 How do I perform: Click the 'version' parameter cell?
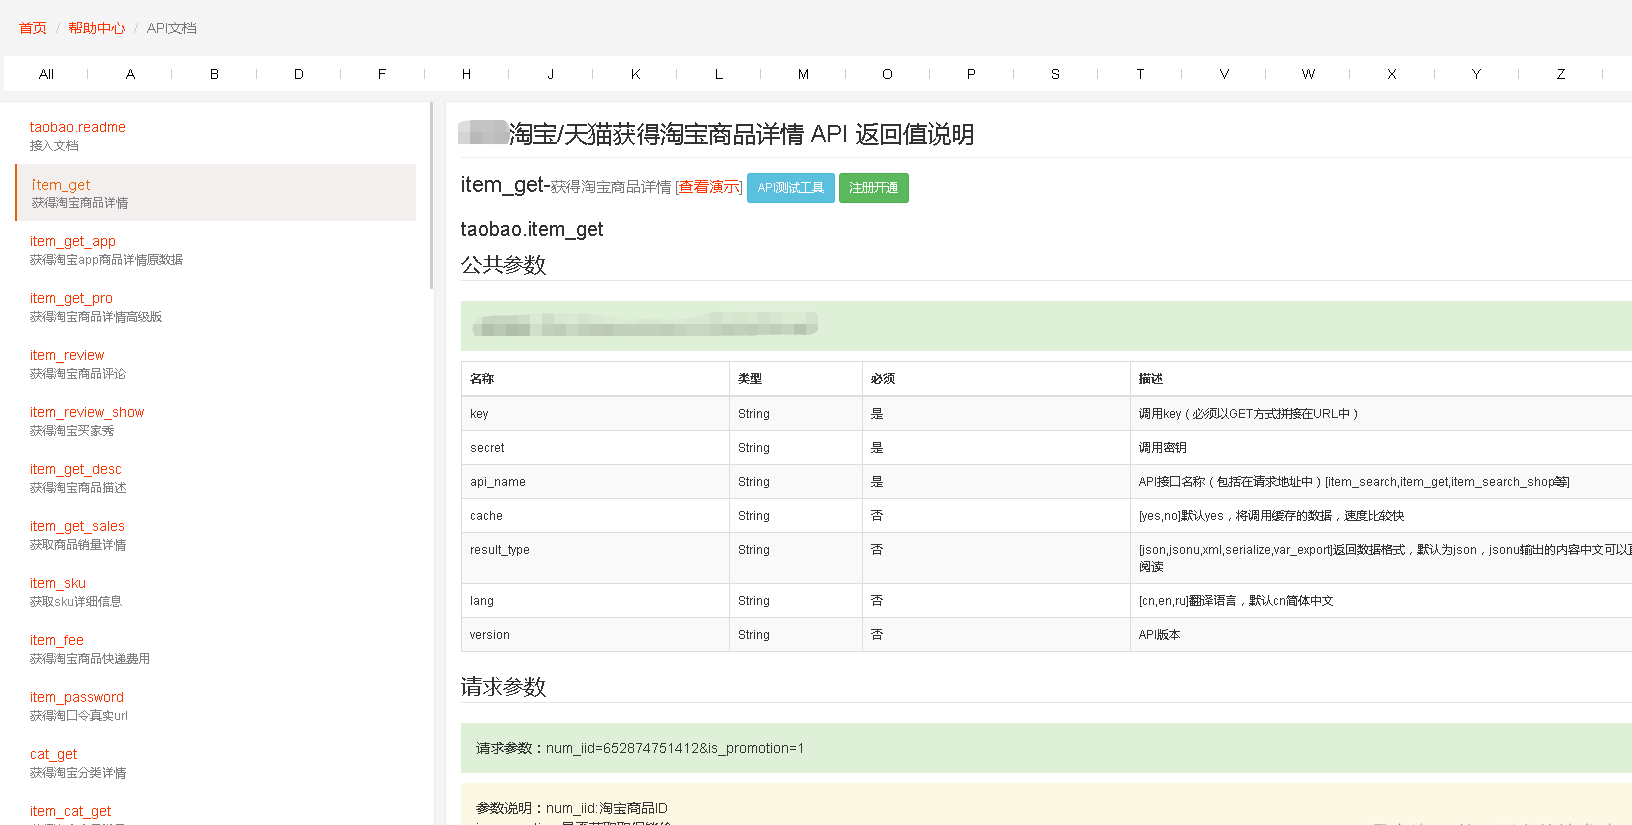(595, 635)
